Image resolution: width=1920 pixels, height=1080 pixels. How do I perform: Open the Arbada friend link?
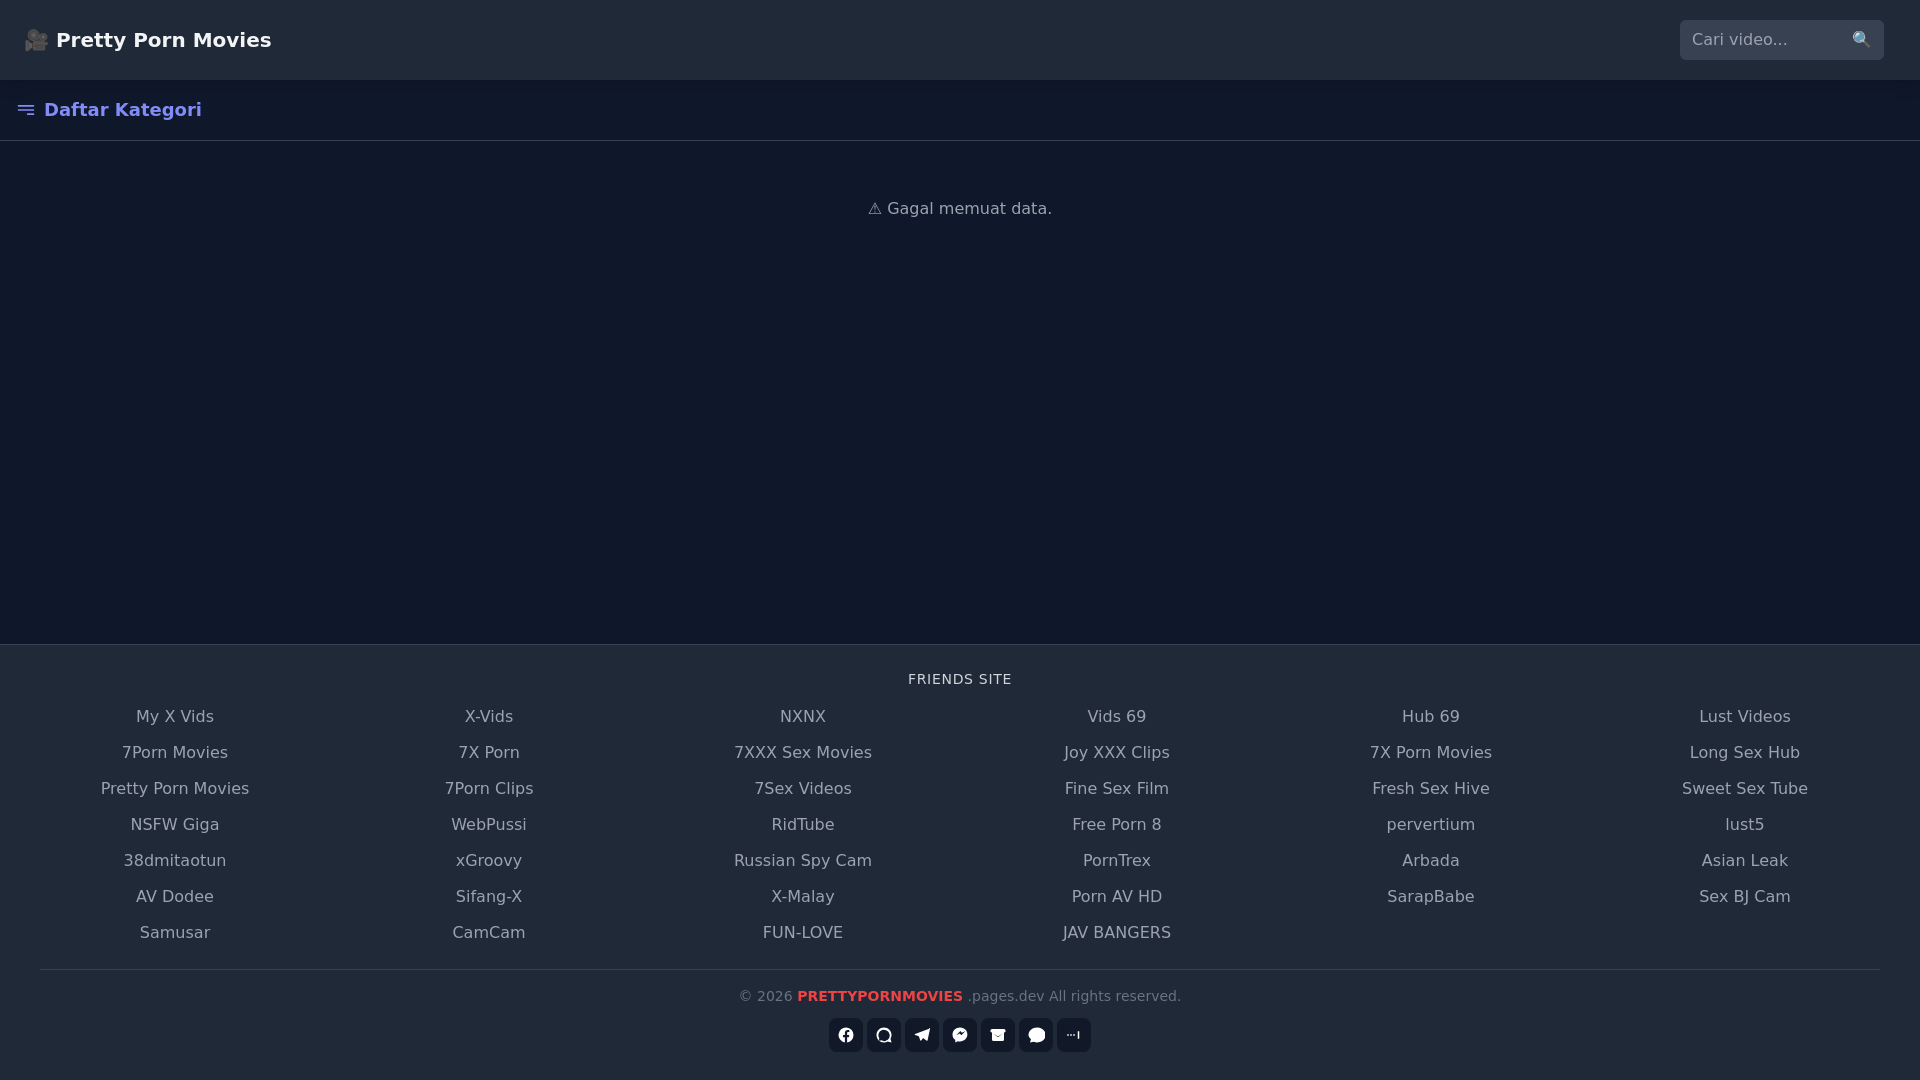pyautogui.click(x=1431, y=861)
